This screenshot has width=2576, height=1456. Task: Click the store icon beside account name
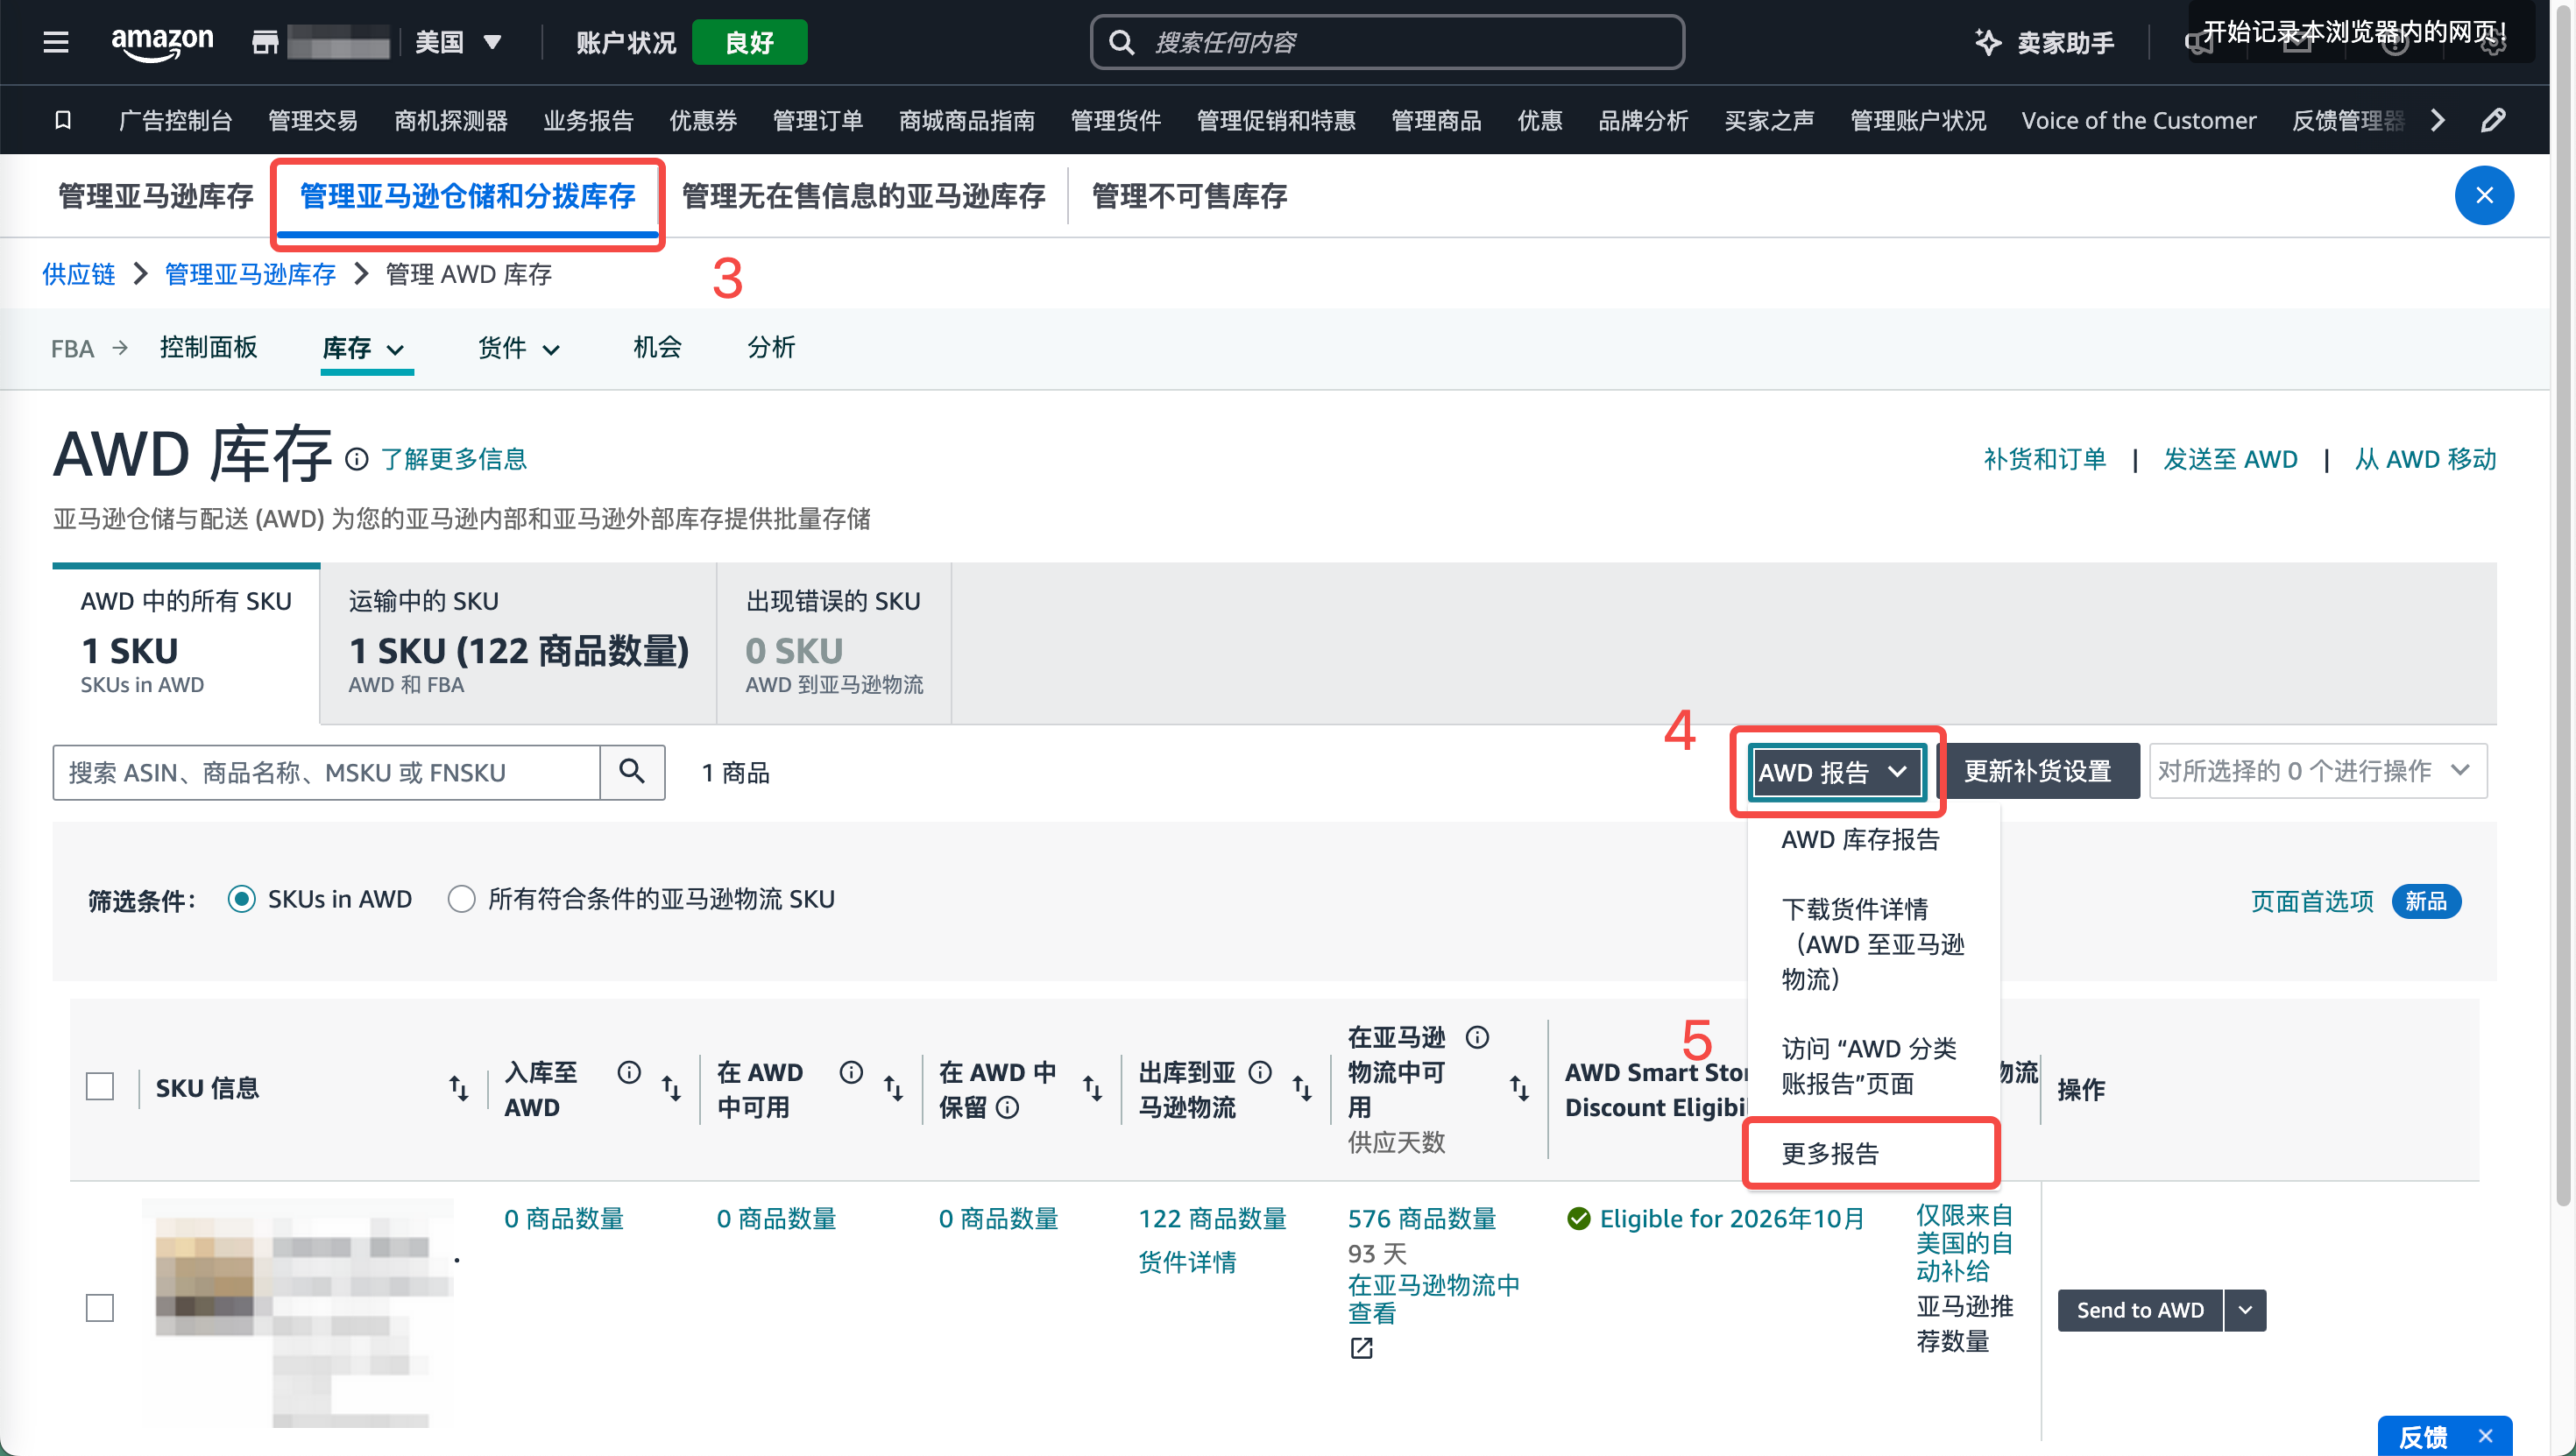click(x=265, y=42)
